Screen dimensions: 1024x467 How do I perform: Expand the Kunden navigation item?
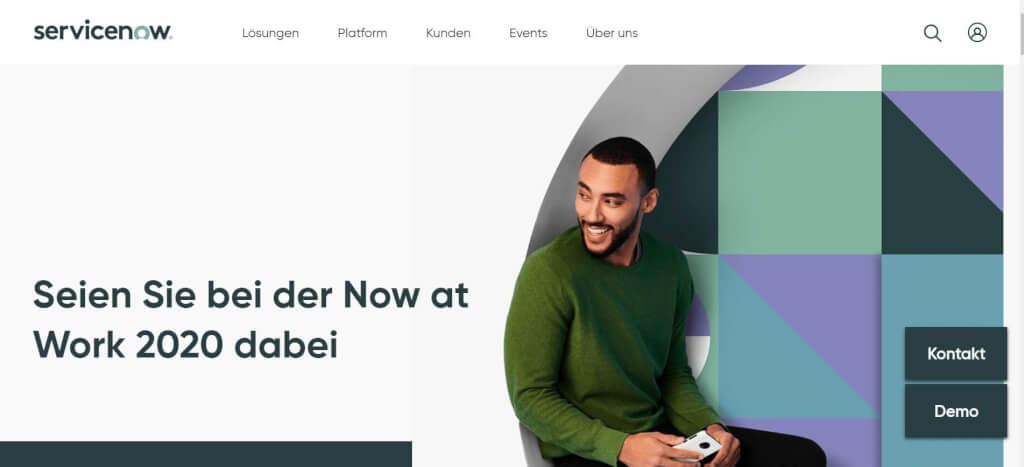[x=448, y=33]
